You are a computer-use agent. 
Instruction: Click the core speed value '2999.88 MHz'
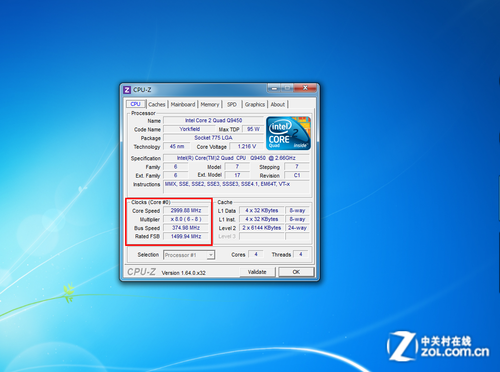point(186,211)
